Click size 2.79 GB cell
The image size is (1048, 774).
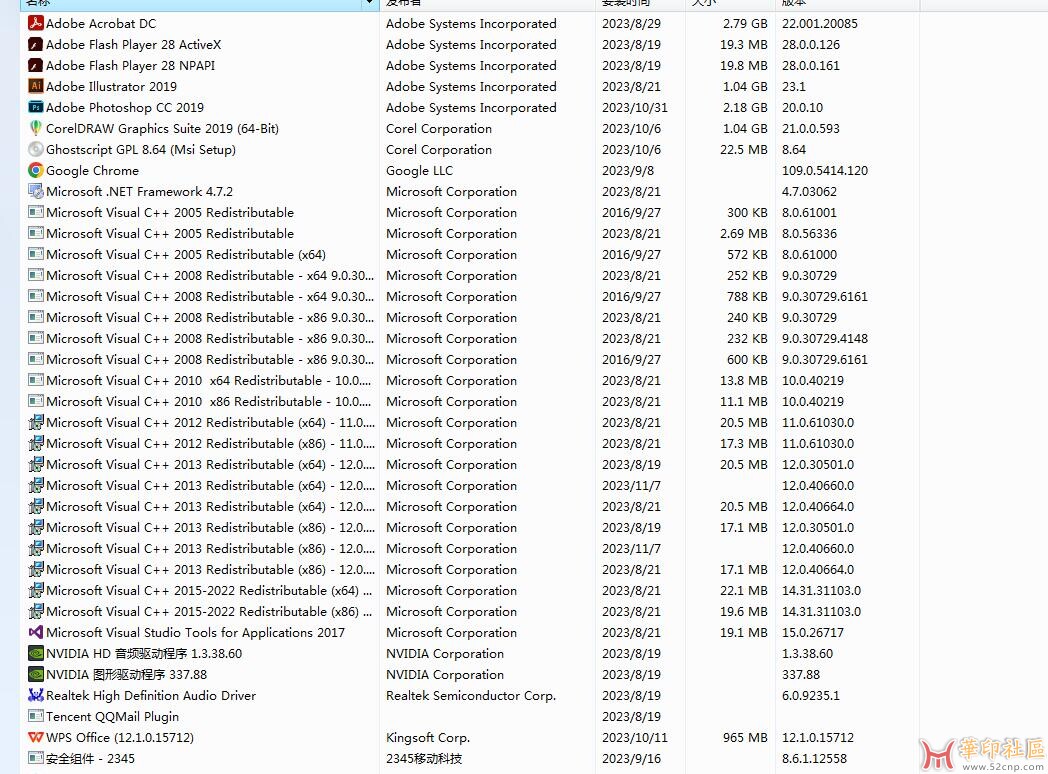pos(745,23)
